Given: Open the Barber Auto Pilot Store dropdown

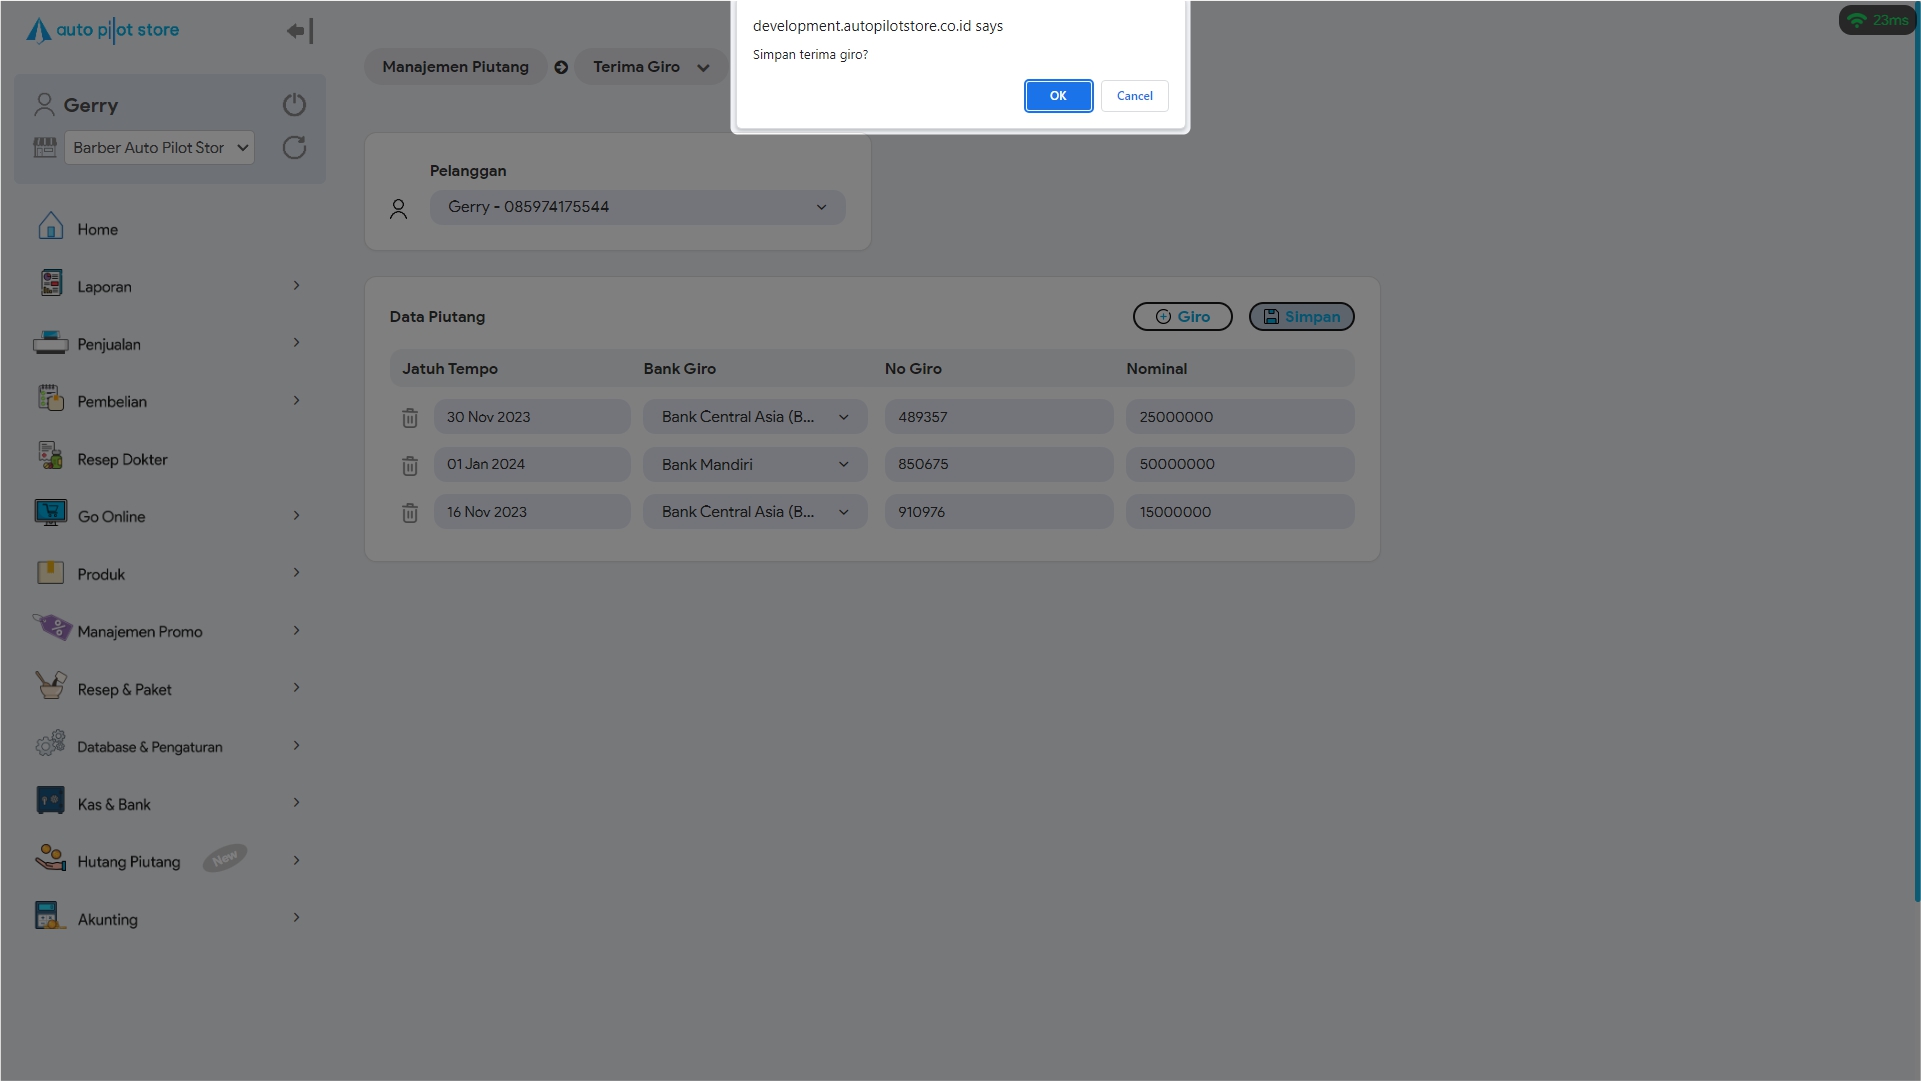Looking at the screenshot, I should [x=159, y=148].
